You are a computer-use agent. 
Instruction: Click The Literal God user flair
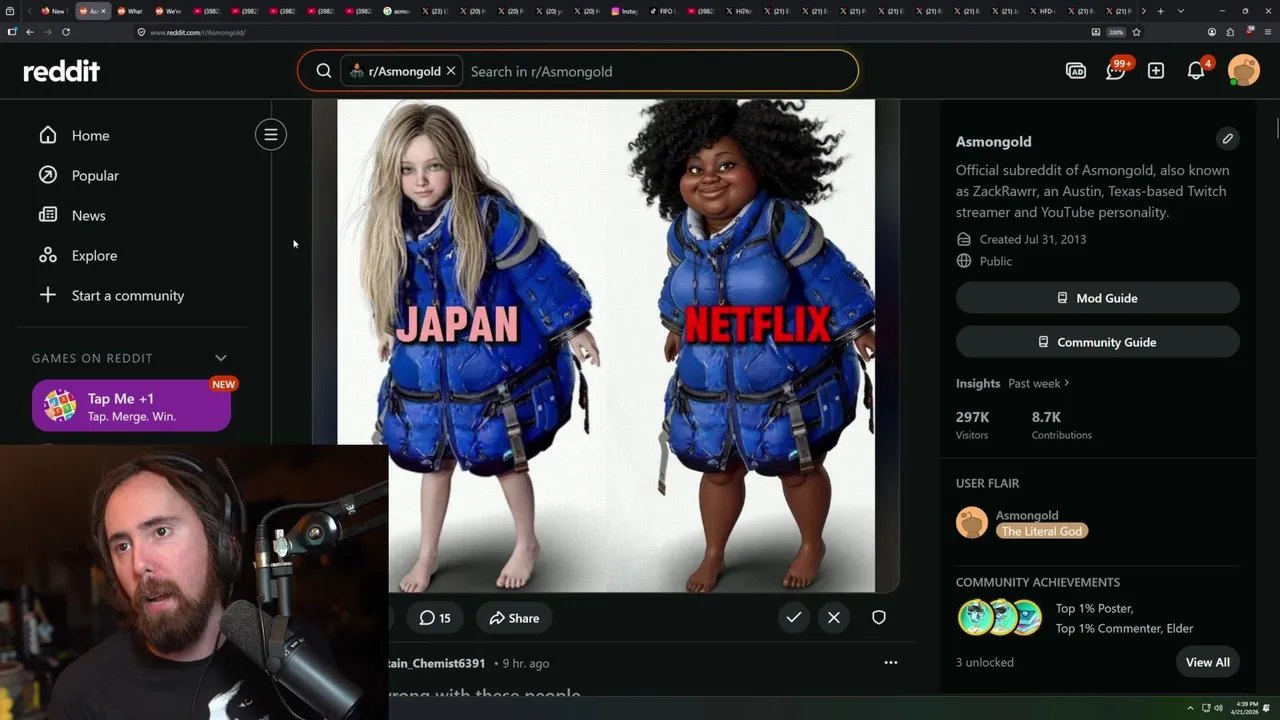1042,531
